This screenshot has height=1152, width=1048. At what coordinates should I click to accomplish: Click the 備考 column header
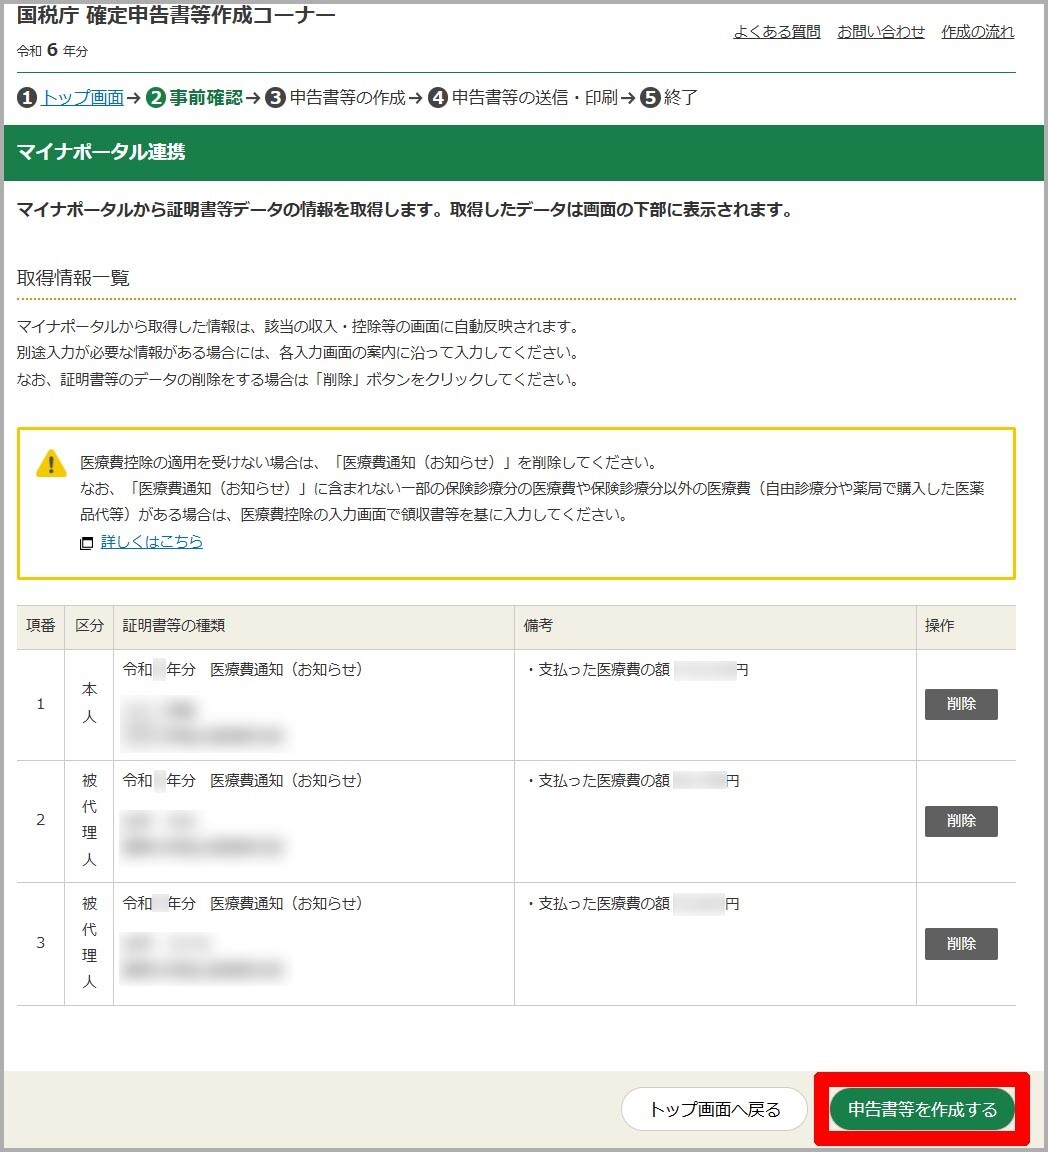[715, 625]
